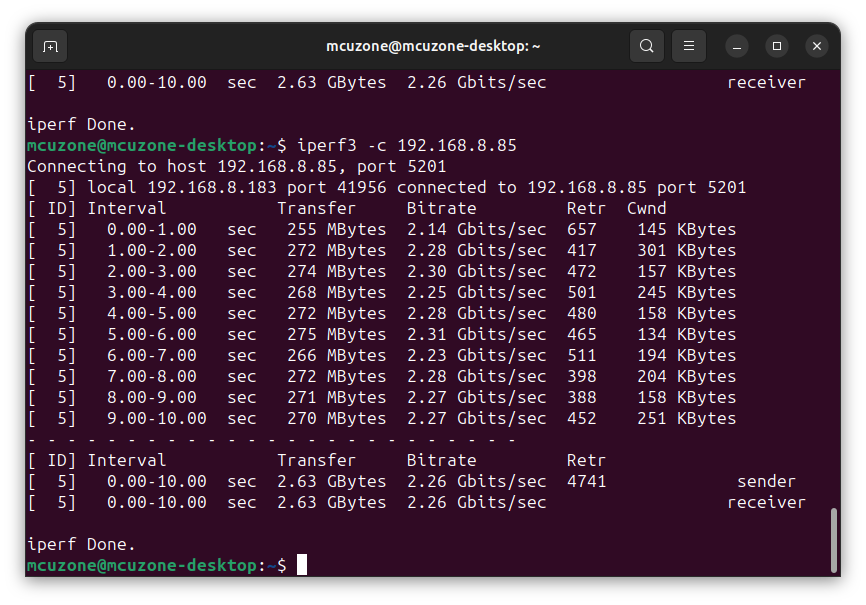Viewport: 866px width, 605px height.
Task: Click the magnifier icon in the header bar
Action: (646, 46)
